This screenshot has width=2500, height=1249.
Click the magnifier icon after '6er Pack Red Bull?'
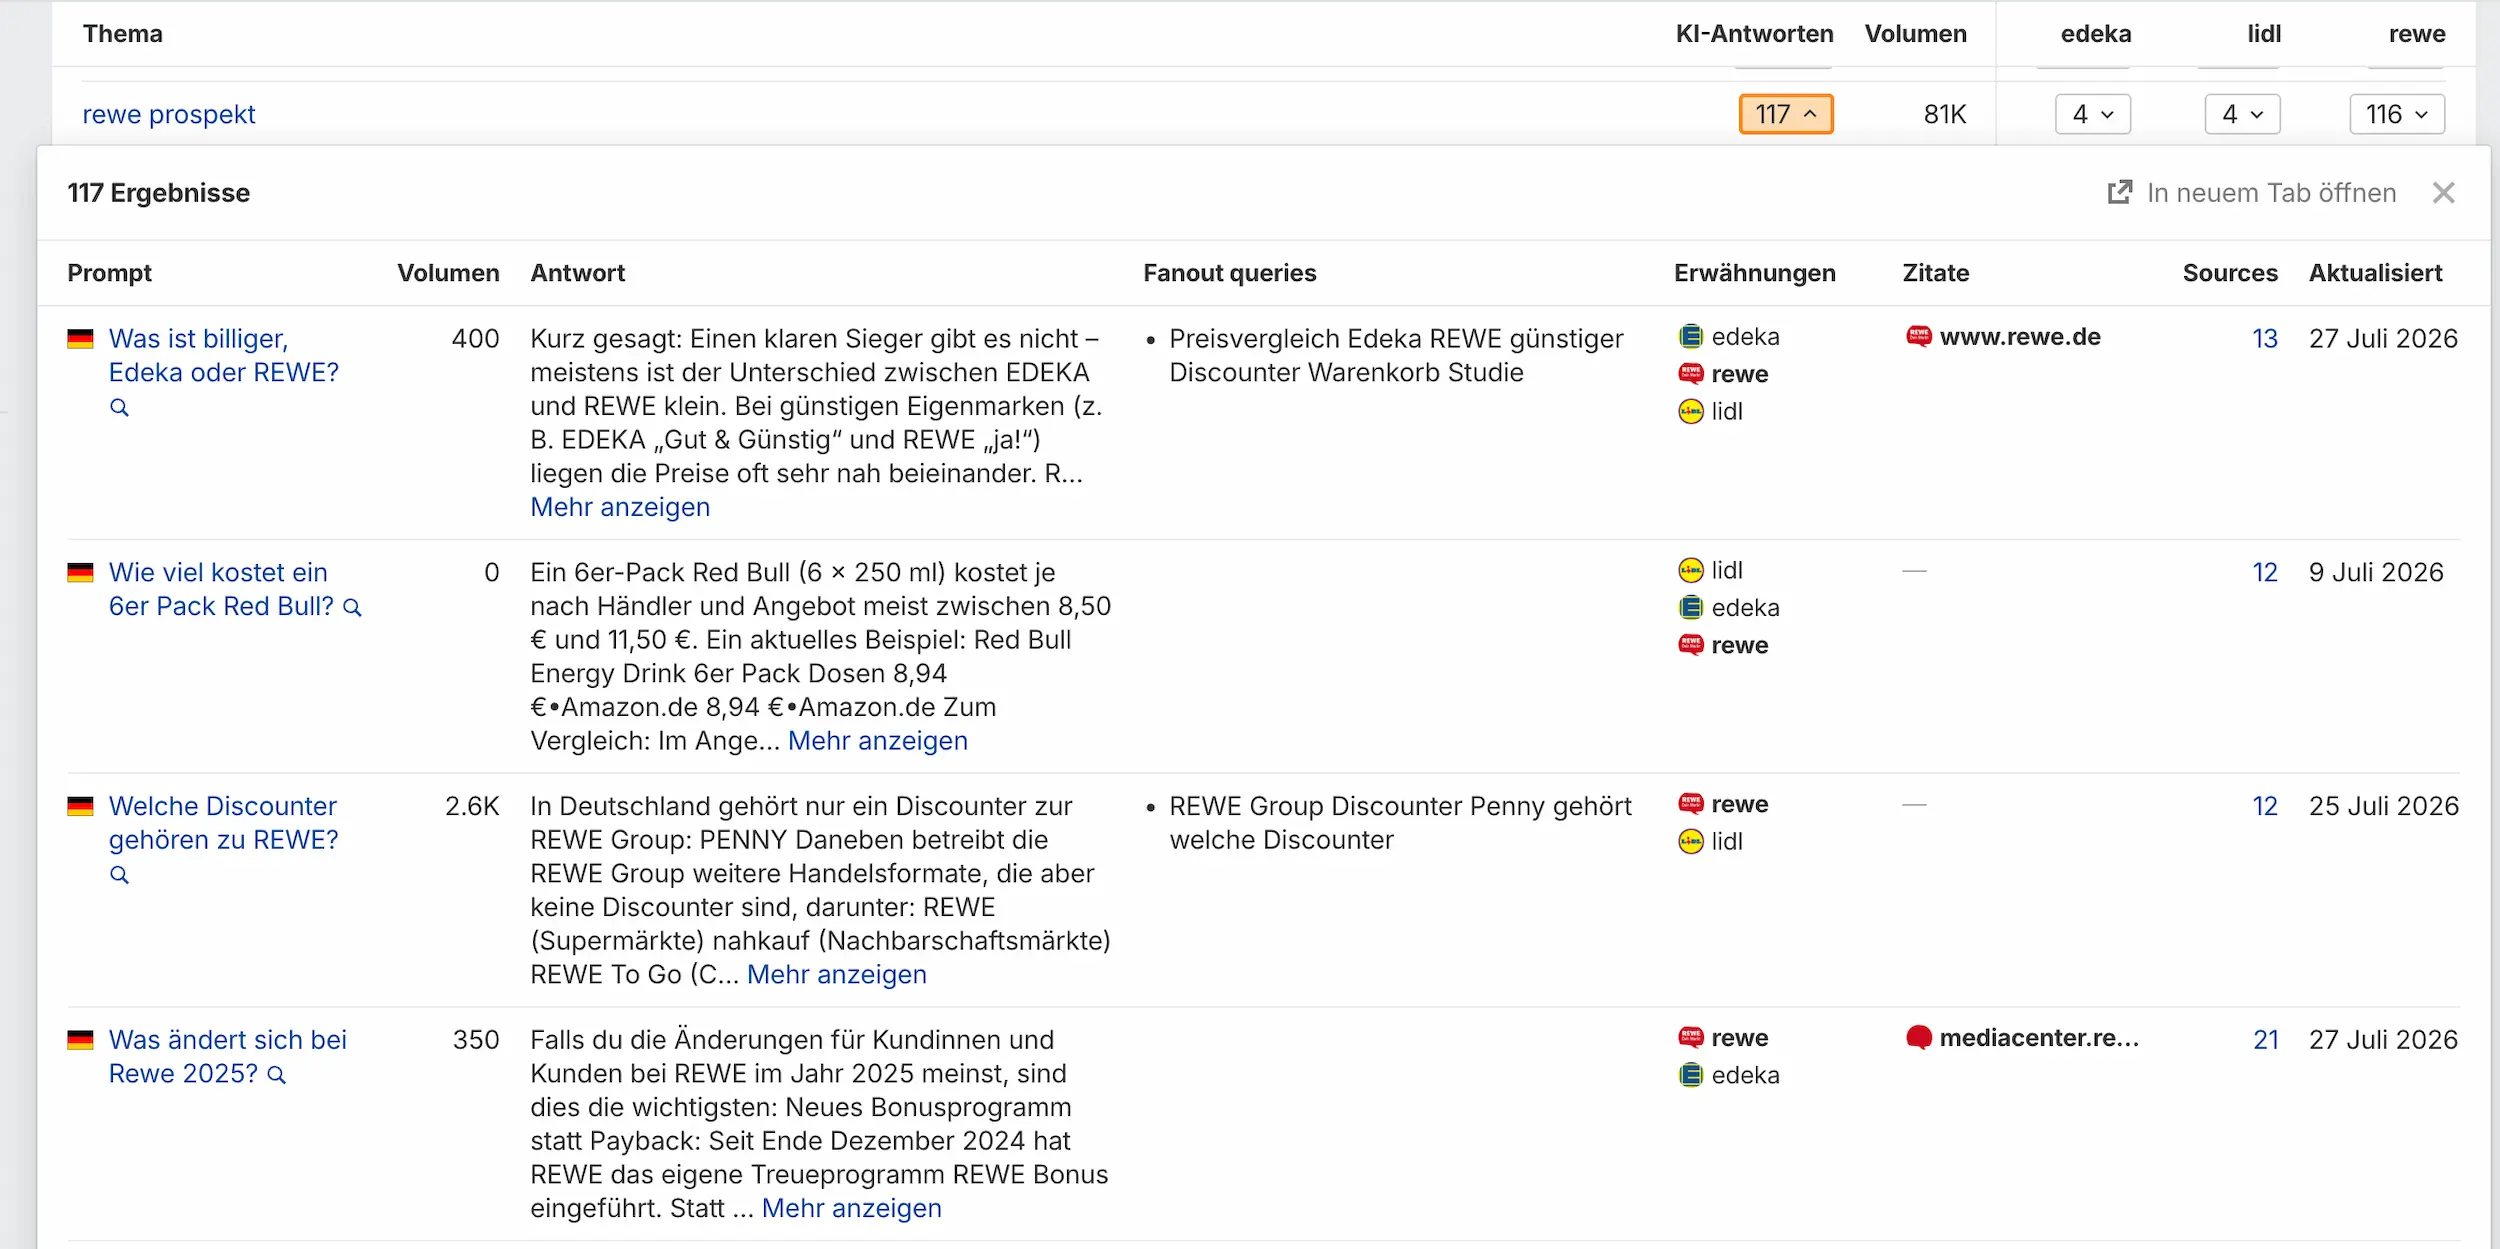[352, 607]
